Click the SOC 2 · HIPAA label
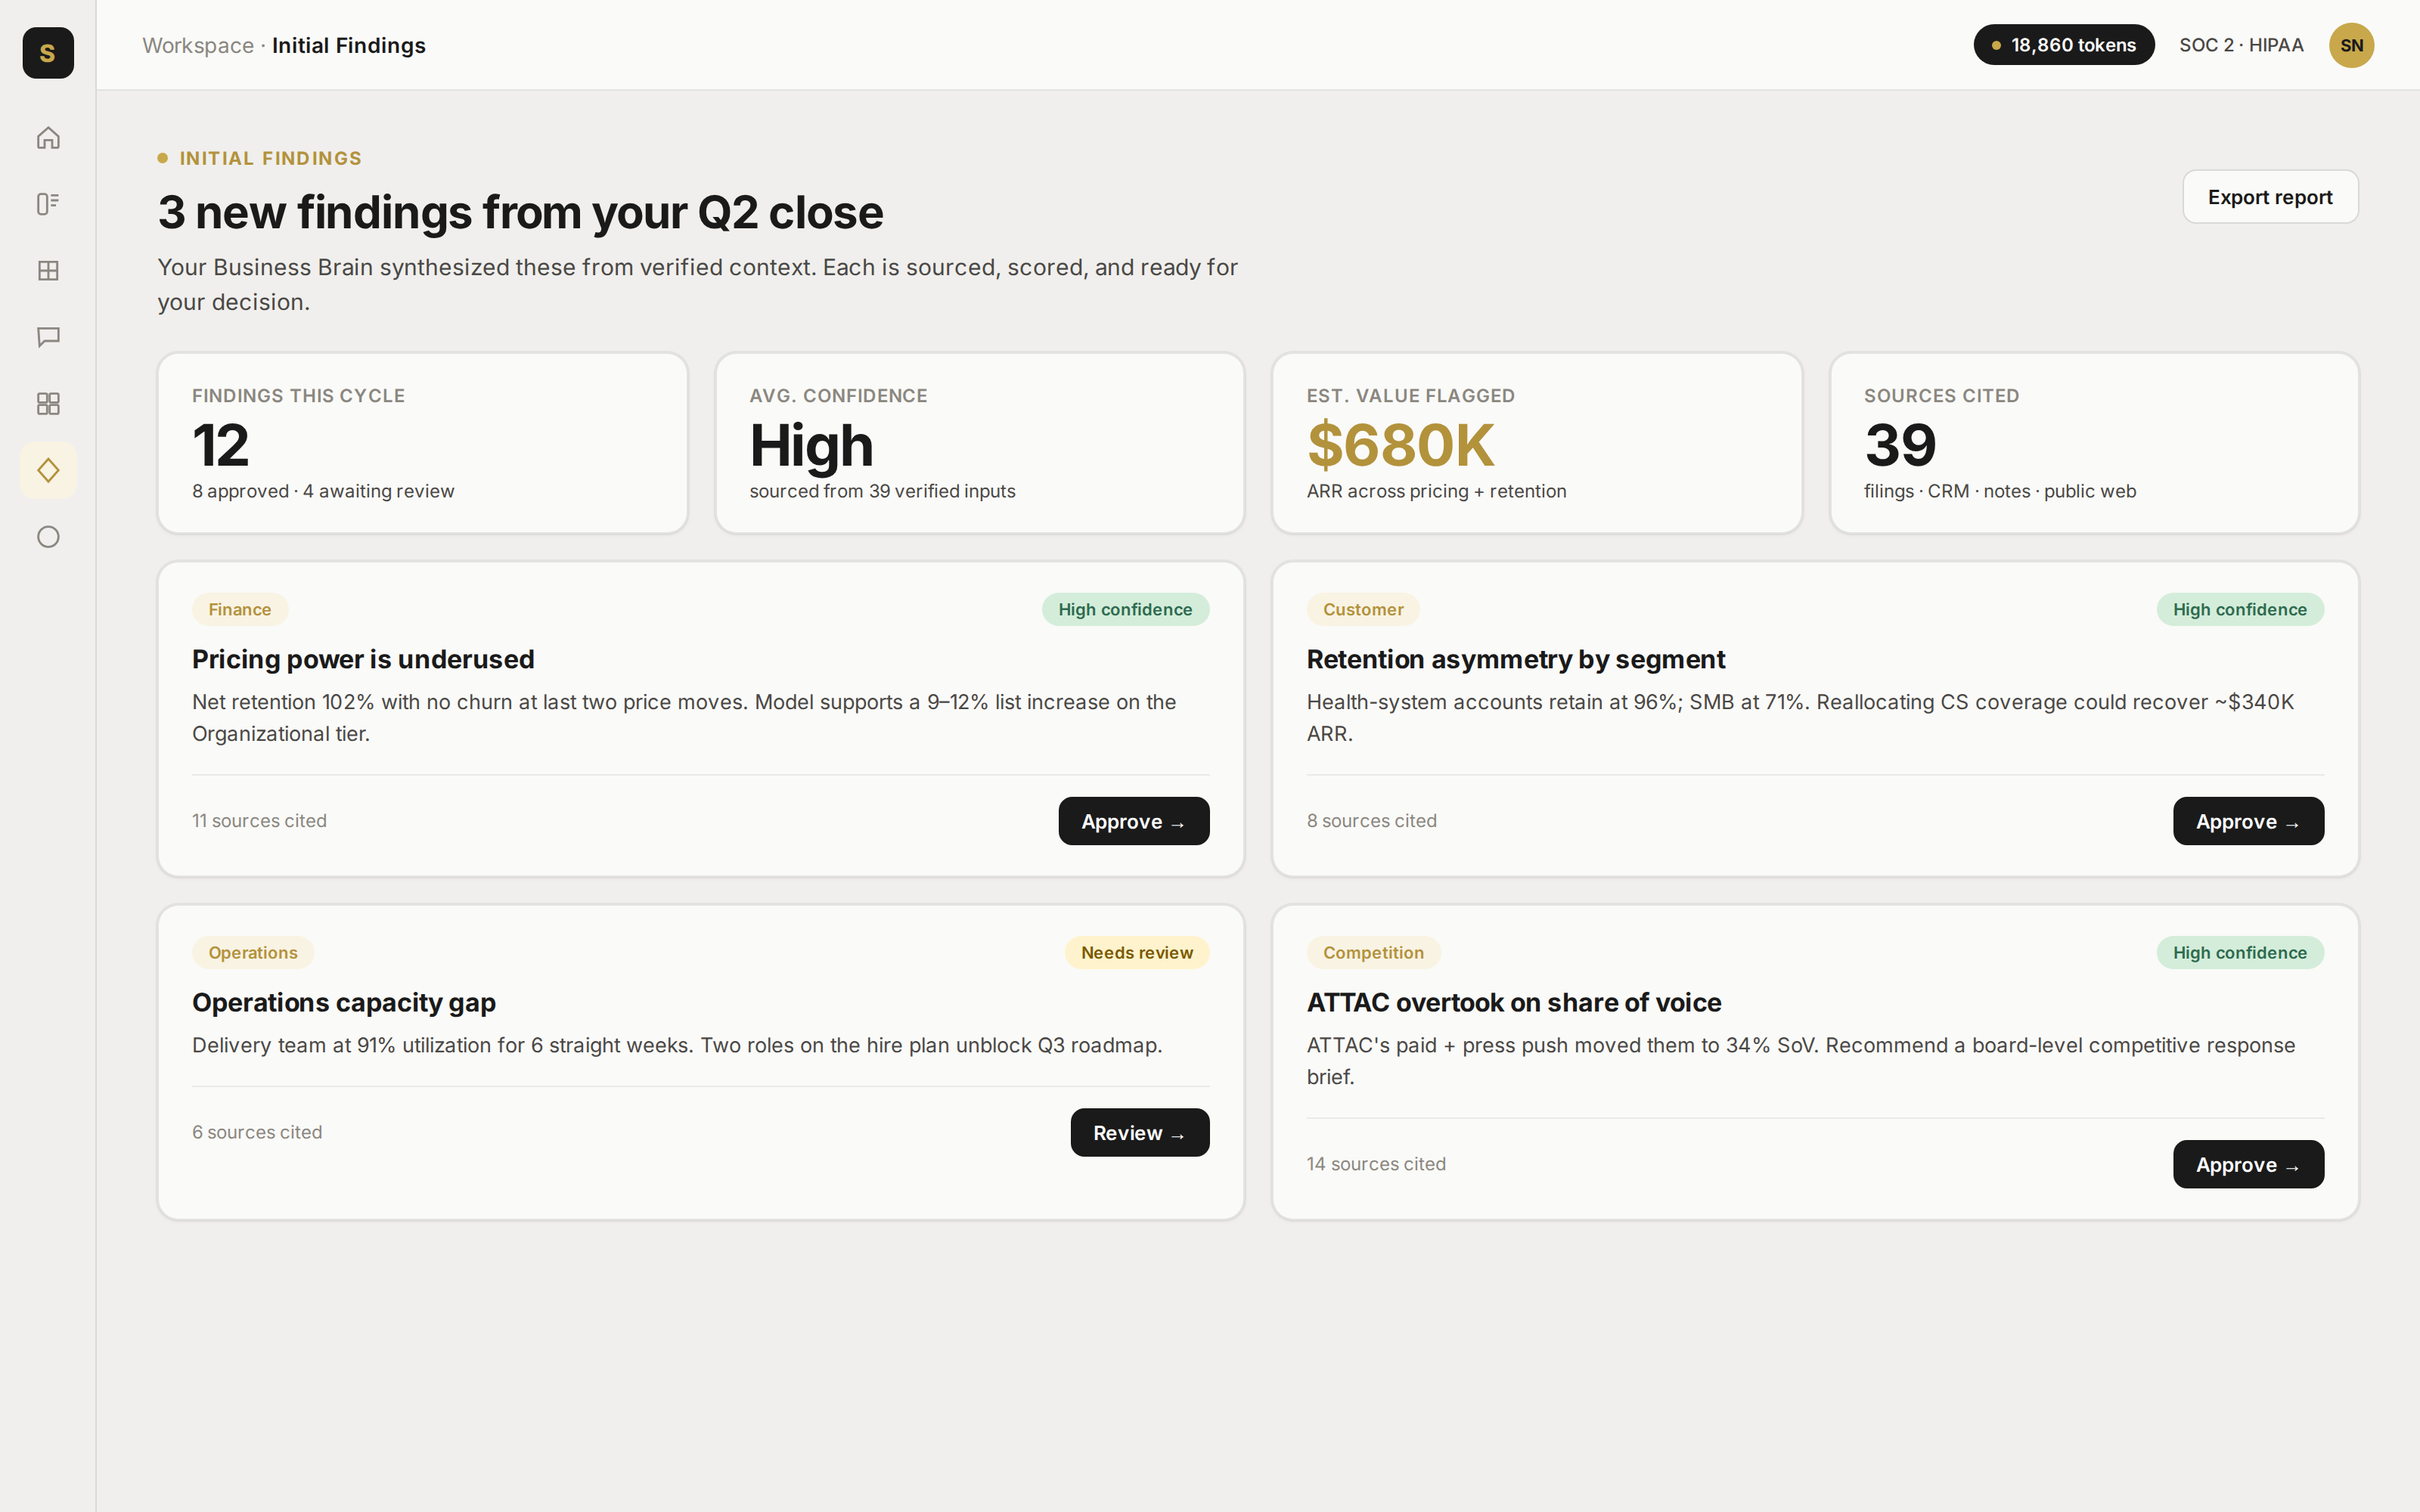Viewport: 2420px width, 1512px height. [x=2241, y=45]
